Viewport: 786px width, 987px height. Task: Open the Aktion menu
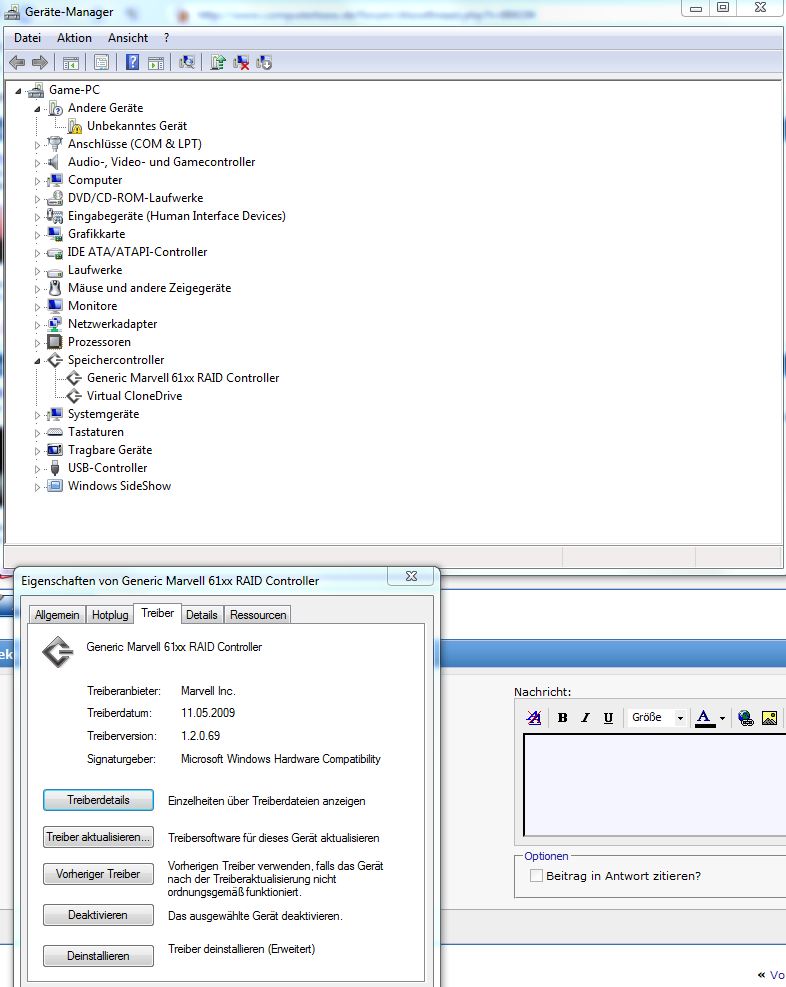pos(74,38)
